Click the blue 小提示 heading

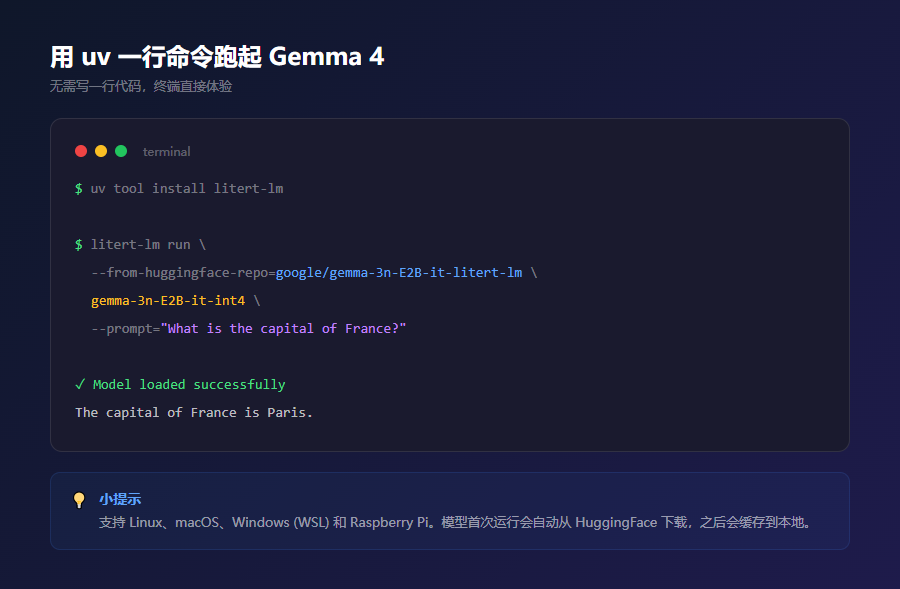(x=120, y=499)
